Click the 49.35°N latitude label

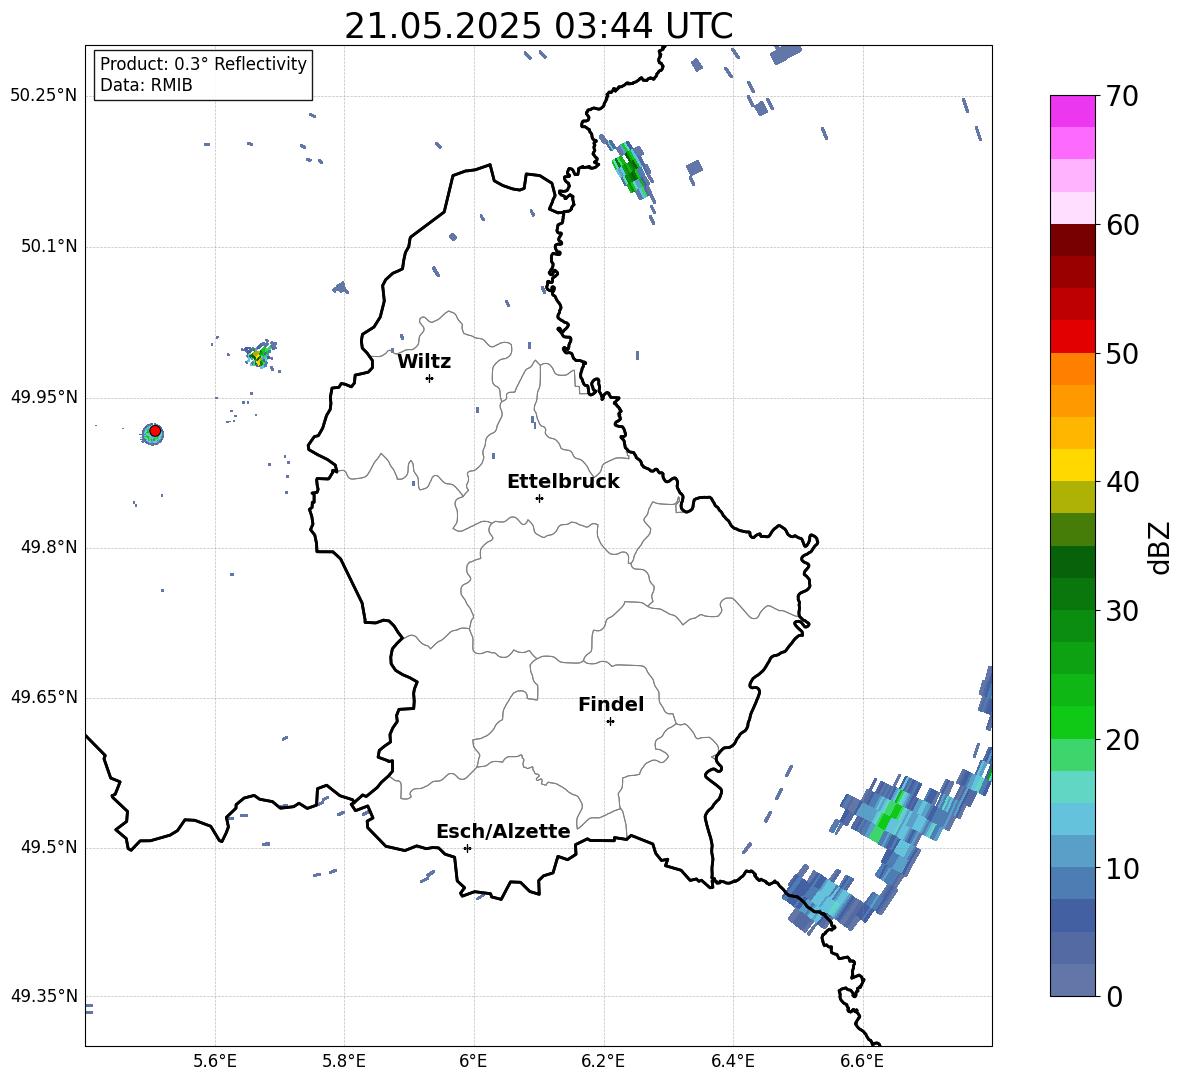tap(44, 996)
